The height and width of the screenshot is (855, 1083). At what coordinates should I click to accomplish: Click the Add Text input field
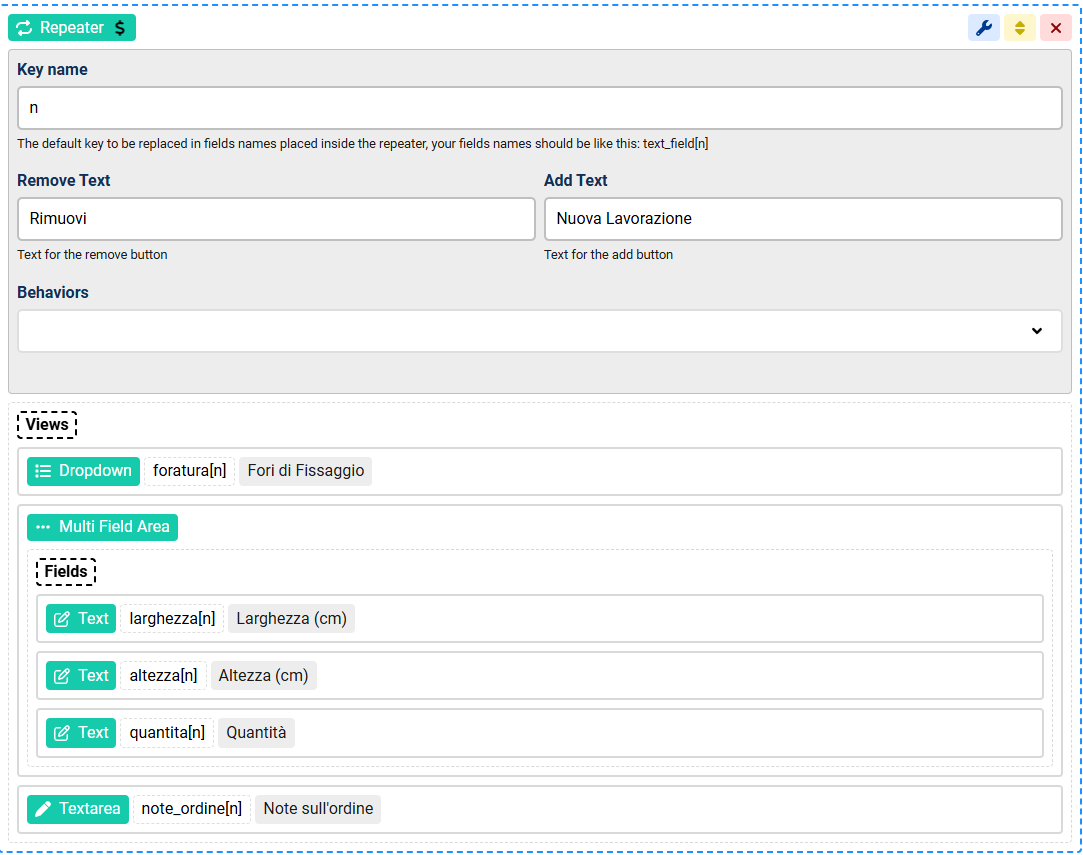(802, 219)
